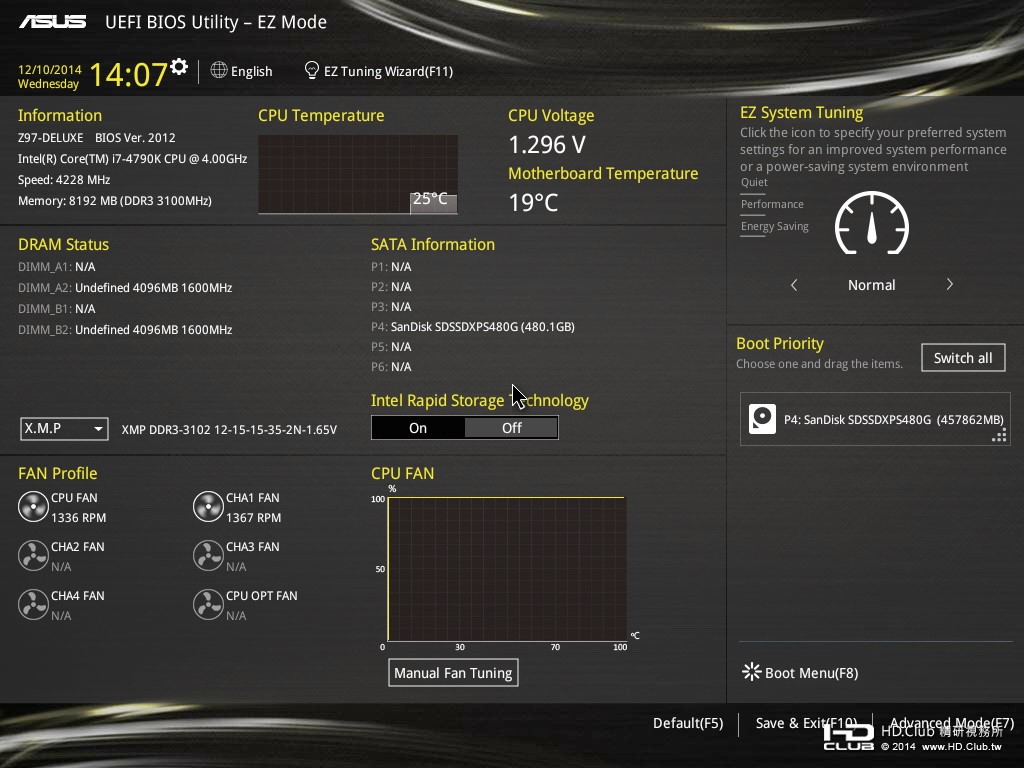The width and height of the screenshot is (1024, 768).
Task: Click the Memory: 8192 MB (DDR3 3100MHz) text
Action: tap(115, 200)
